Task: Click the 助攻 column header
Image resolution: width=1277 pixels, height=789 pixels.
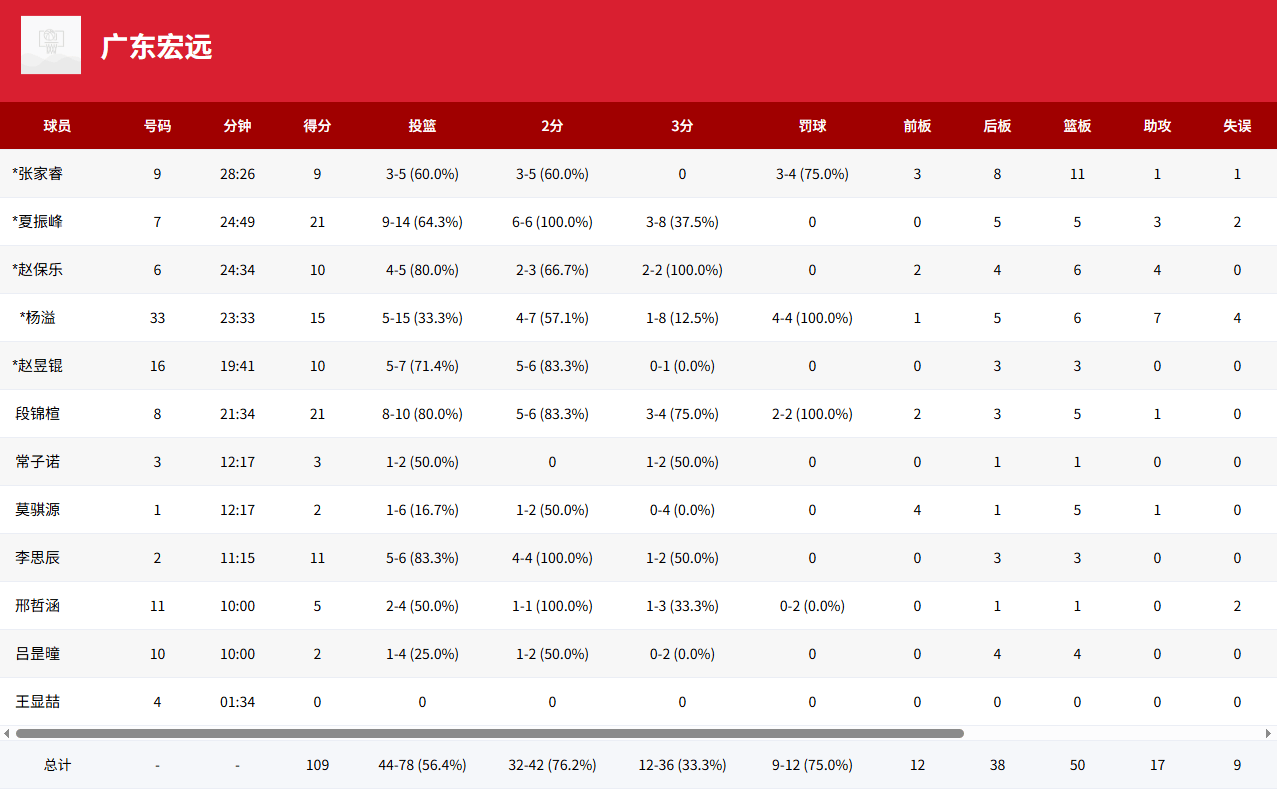Action: tap(1157, 126)
